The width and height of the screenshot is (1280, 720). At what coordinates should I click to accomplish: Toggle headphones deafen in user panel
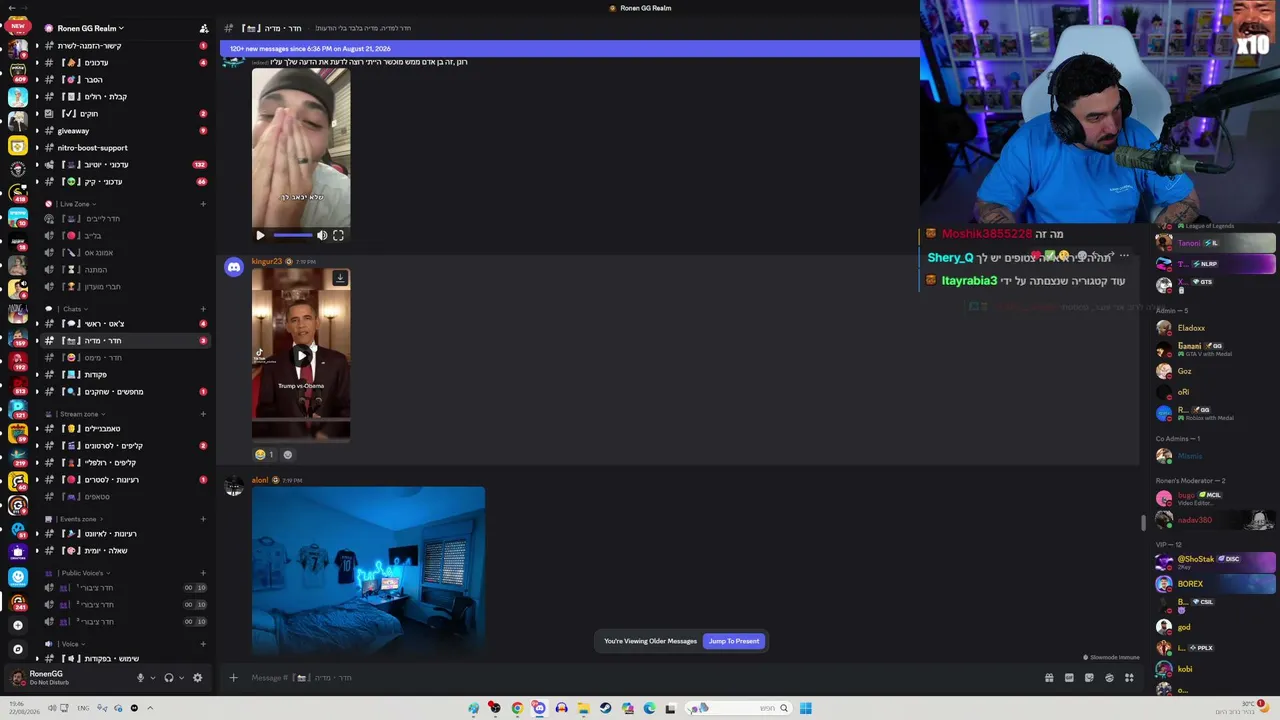pyautogui.click(x=168, y=678)
